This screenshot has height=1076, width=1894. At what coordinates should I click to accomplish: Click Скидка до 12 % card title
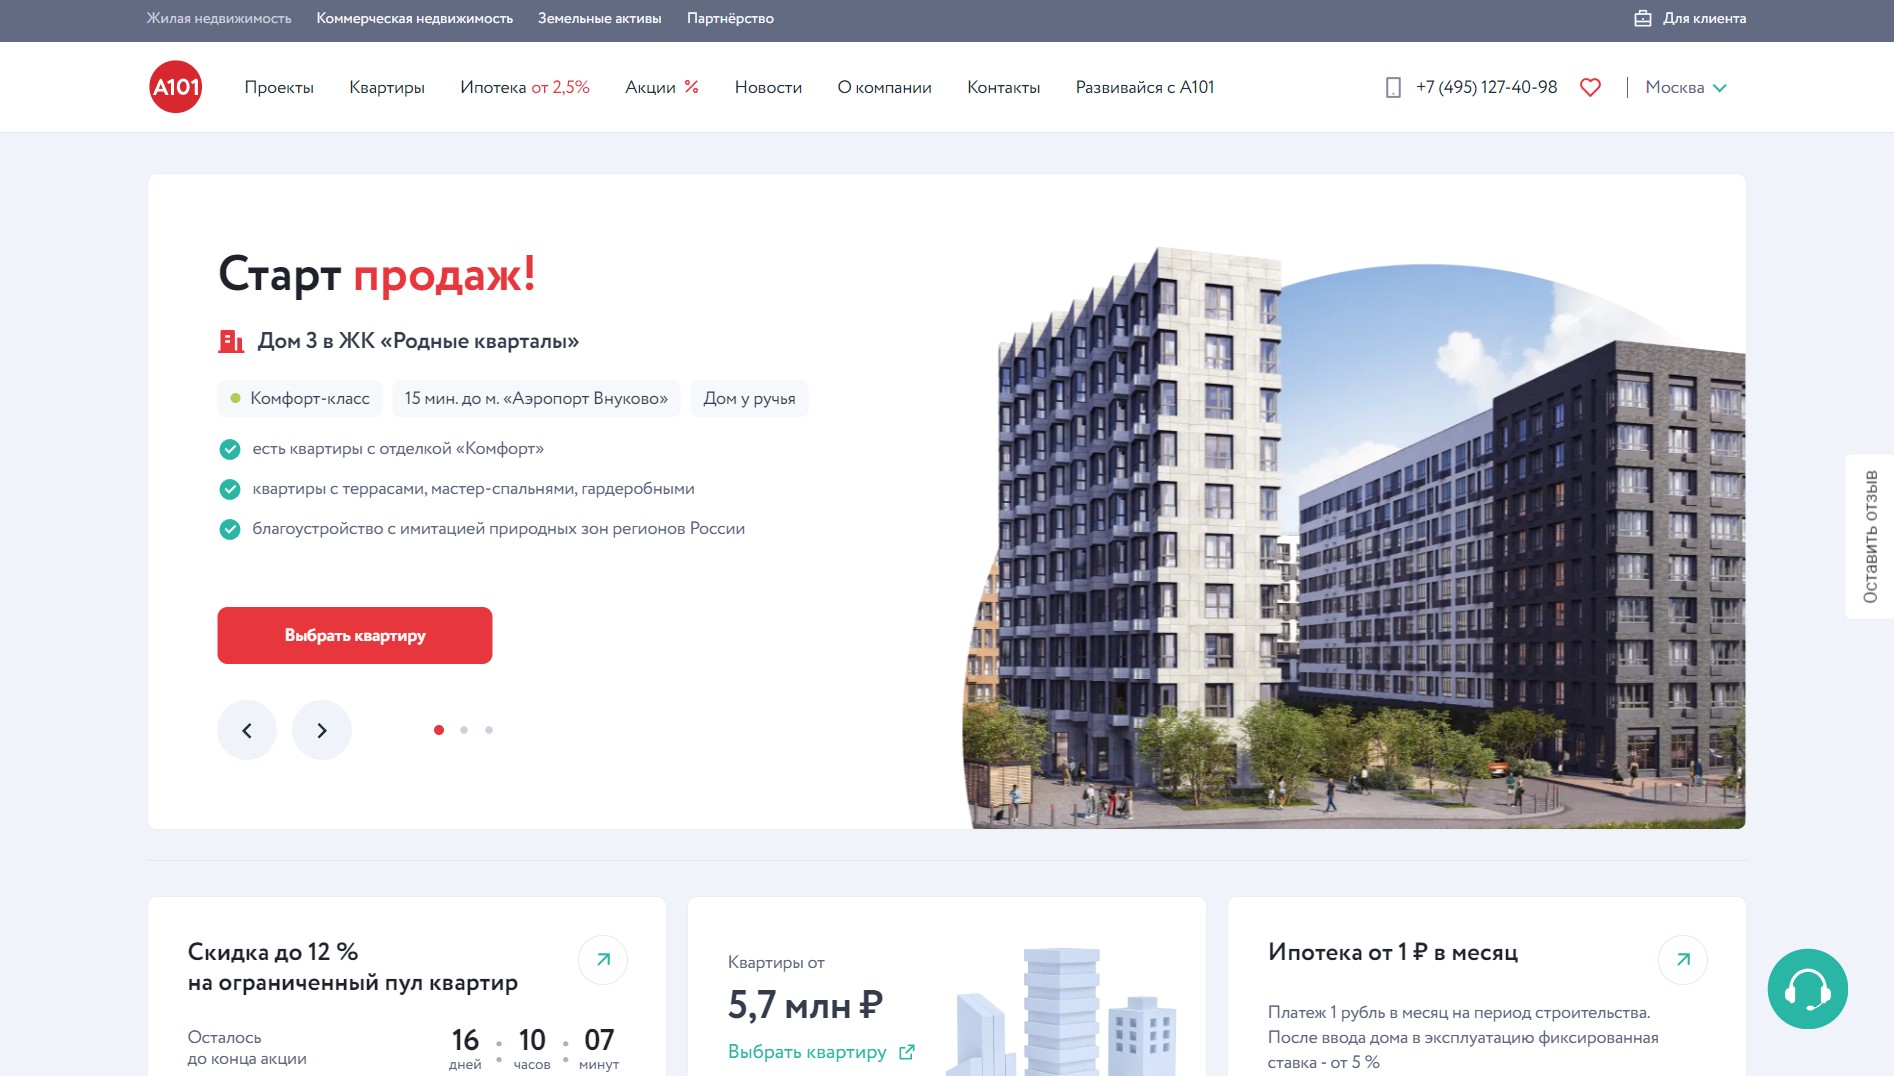(x=353, y=967)
